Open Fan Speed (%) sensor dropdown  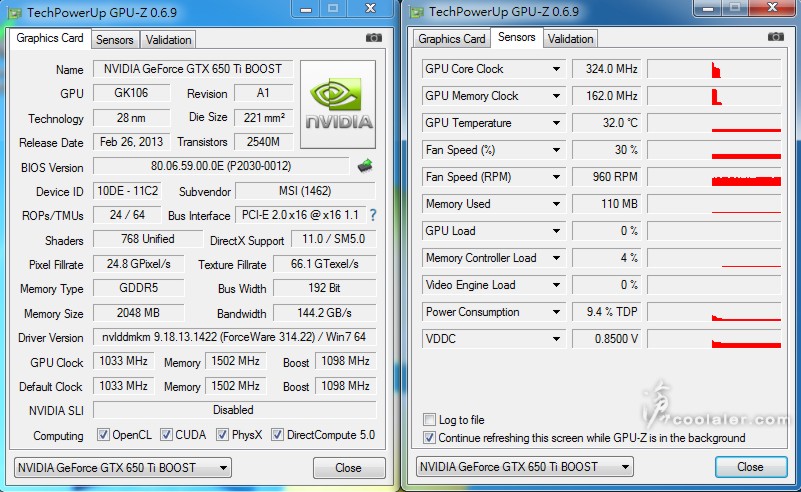556,150
